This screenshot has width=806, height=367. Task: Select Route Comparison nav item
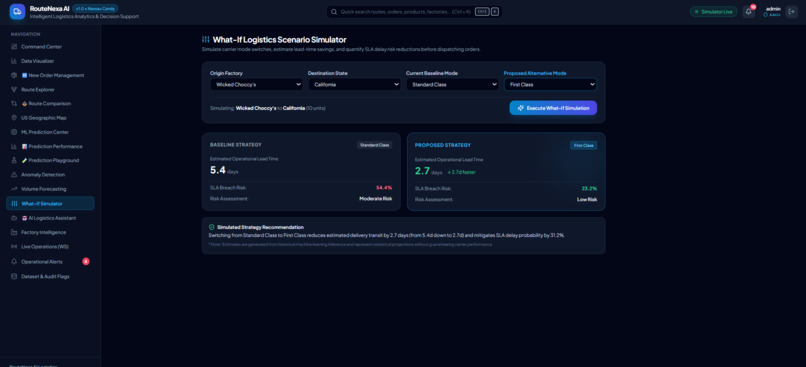tap(50, 103)
